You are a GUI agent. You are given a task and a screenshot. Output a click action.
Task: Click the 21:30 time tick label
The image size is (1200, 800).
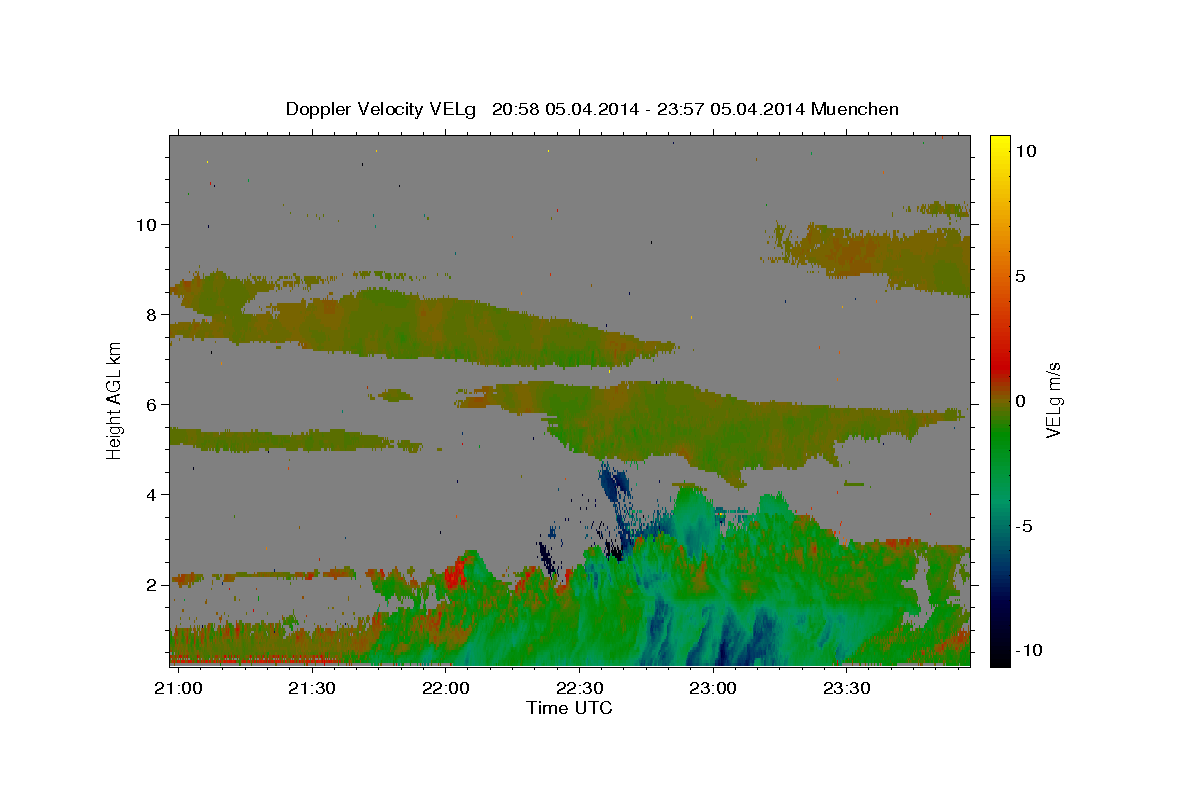coord(311,689)
